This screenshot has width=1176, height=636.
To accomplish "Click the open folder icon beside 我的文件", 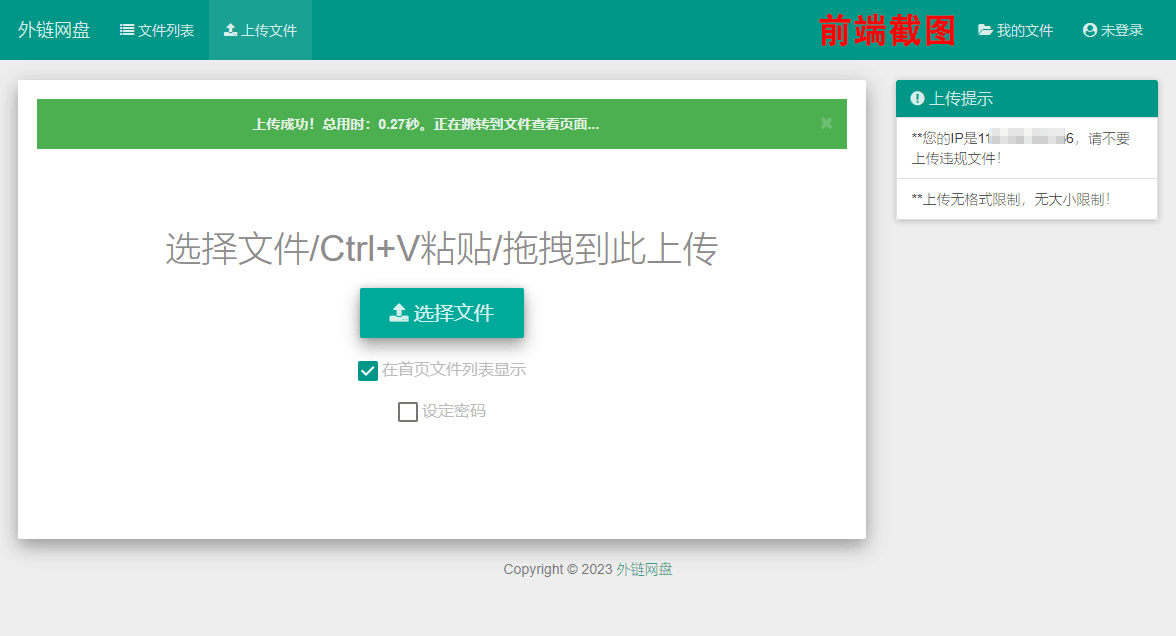I will (x=985, y=30).
